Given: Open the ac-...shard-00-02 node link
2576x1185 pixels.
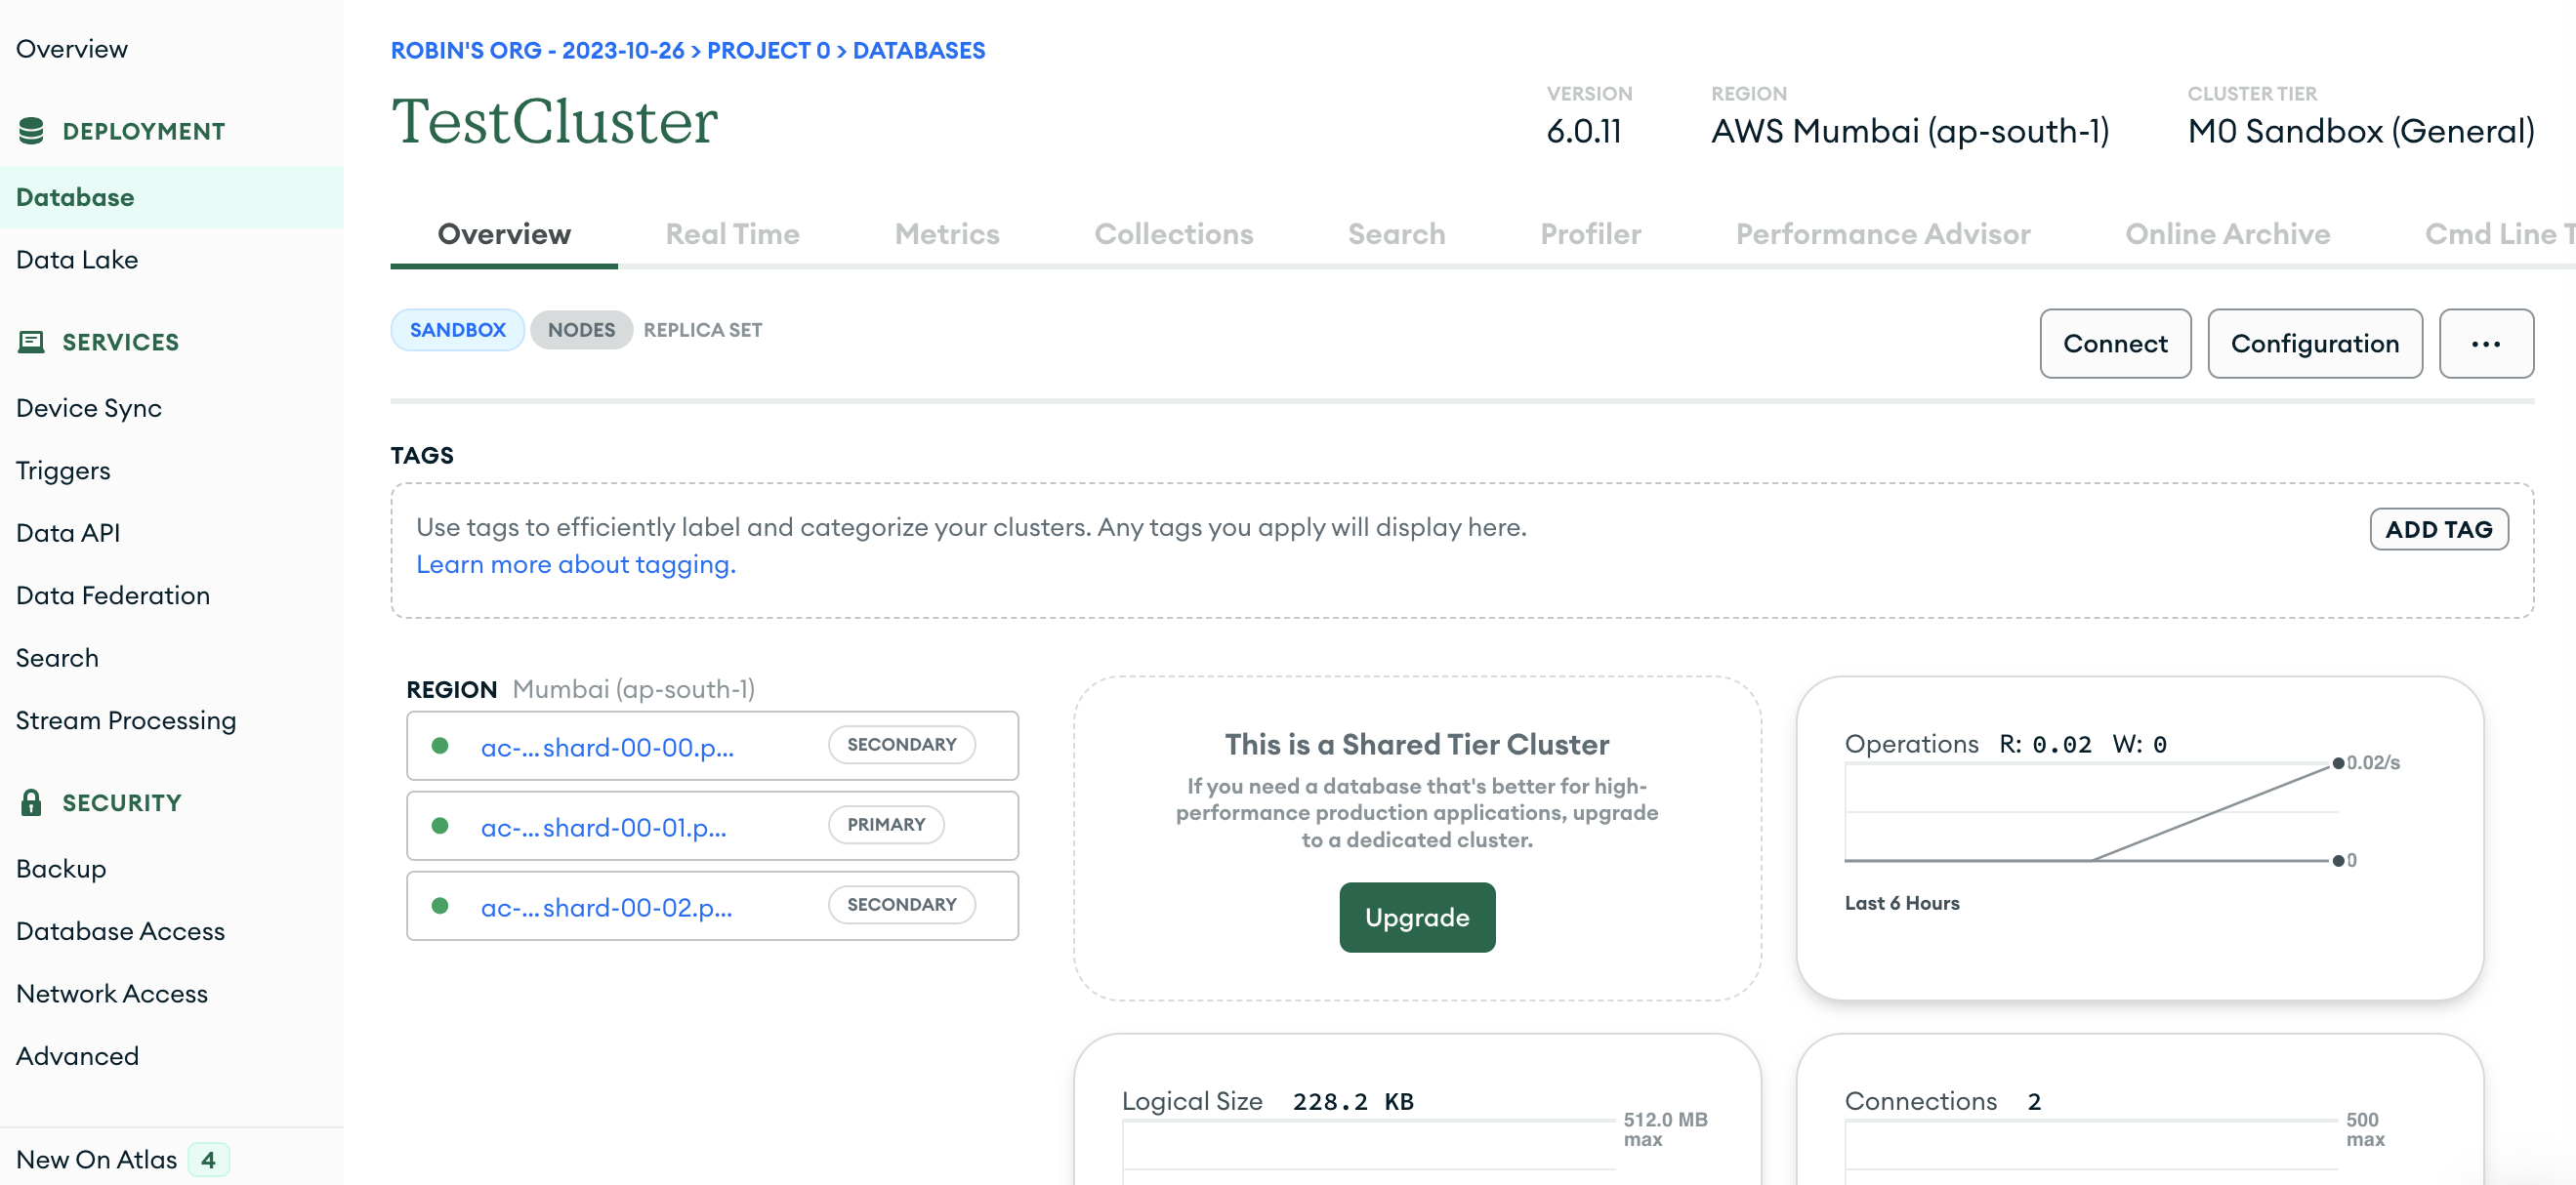Looking at the screenshot, I should tap(606, 907).
